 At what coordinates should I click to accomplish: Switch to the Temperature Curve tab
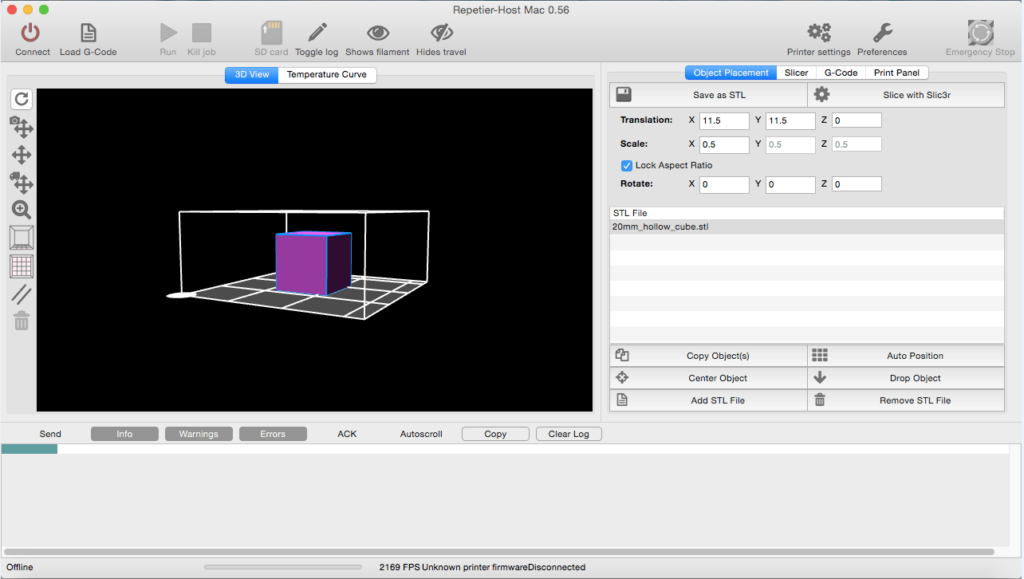[x=327, y=74]
